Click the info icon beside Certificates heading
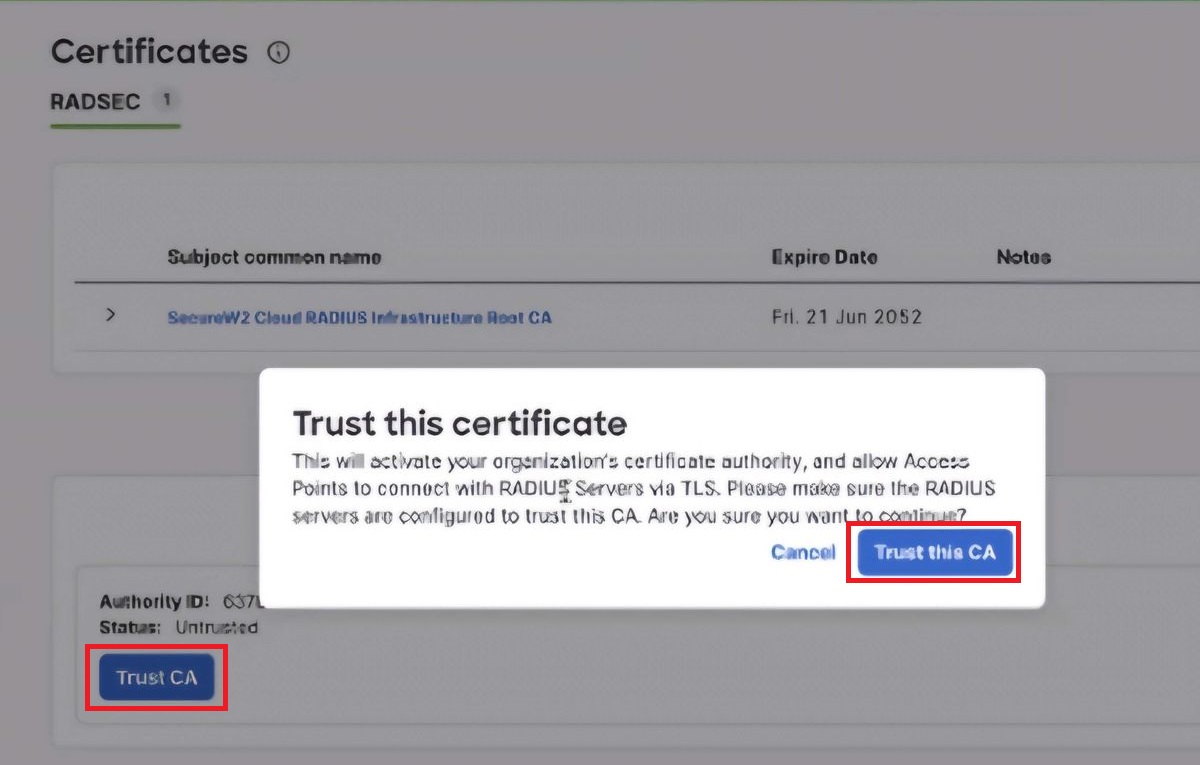Viewport: 1200px width, 765px height. (x=279, y=53)
